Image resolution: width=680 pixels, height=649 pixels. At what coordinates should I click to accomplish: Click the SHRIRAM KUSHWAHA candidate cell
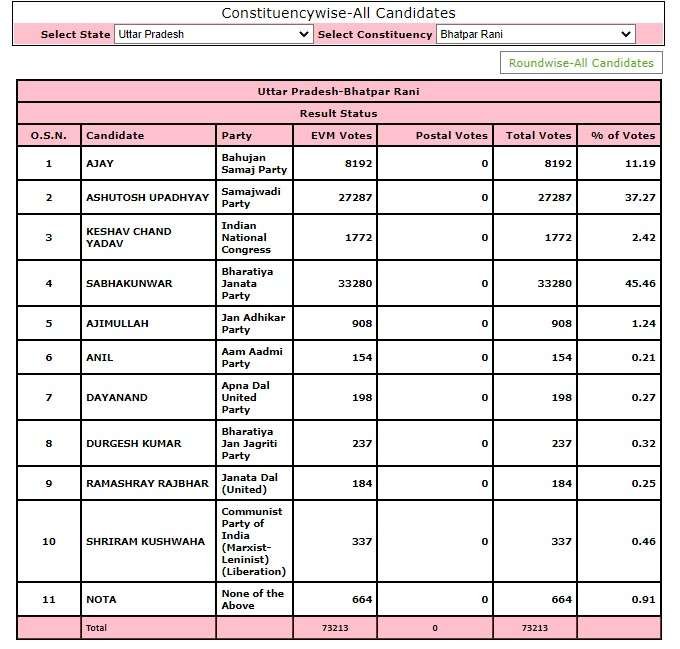148,541
